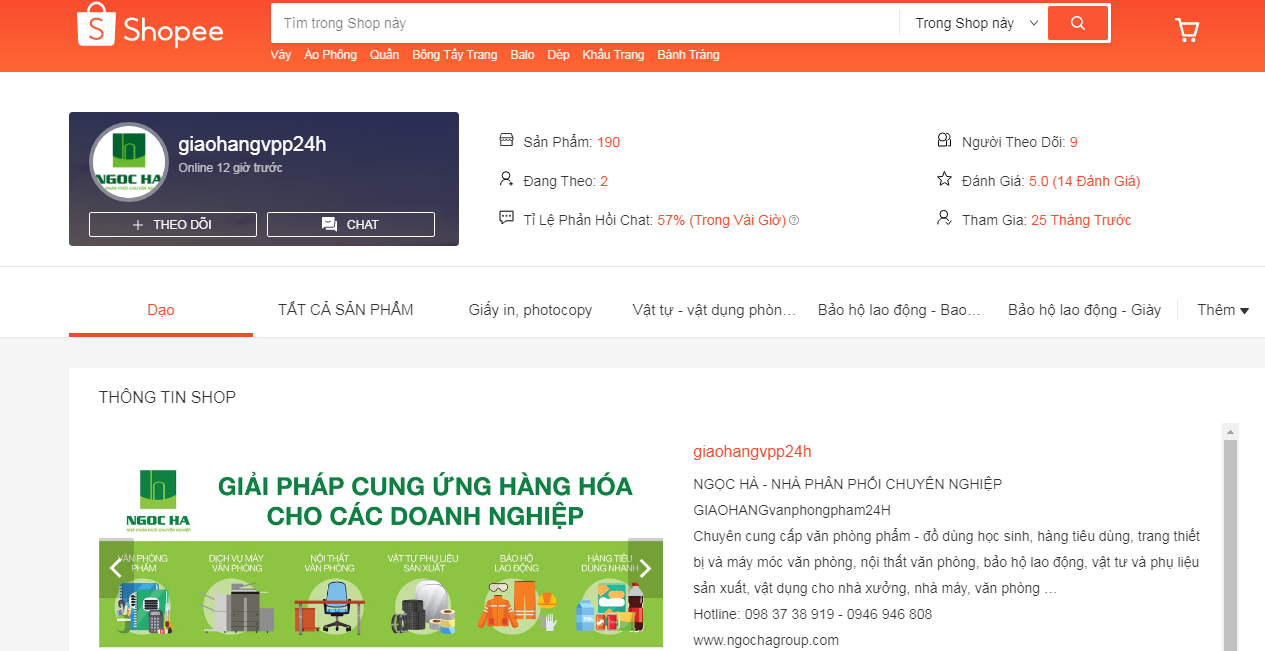Open the Trong Shop này search scope dropdown
Image resolution: width=1265 pixels, height=651 pixels.
pyautogui.click(x=976, y=23)
